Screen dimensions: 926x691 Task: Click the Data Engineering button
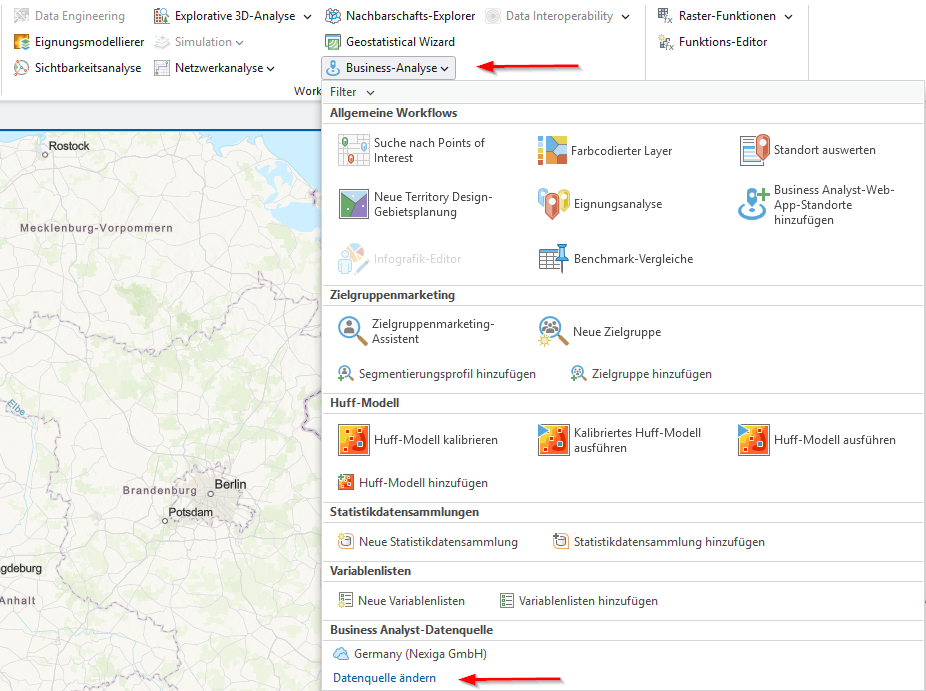[69, 16]
